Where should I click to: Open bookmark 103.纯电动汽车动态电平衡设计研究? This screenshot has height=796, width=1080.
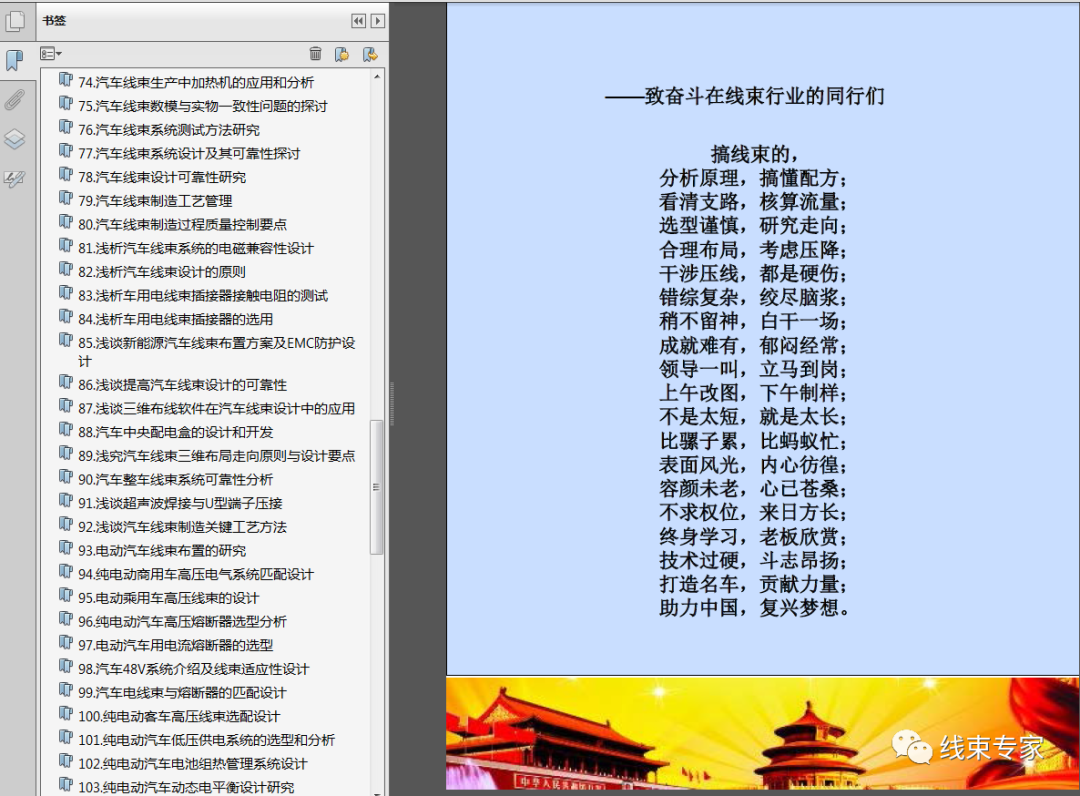point(184,786)
